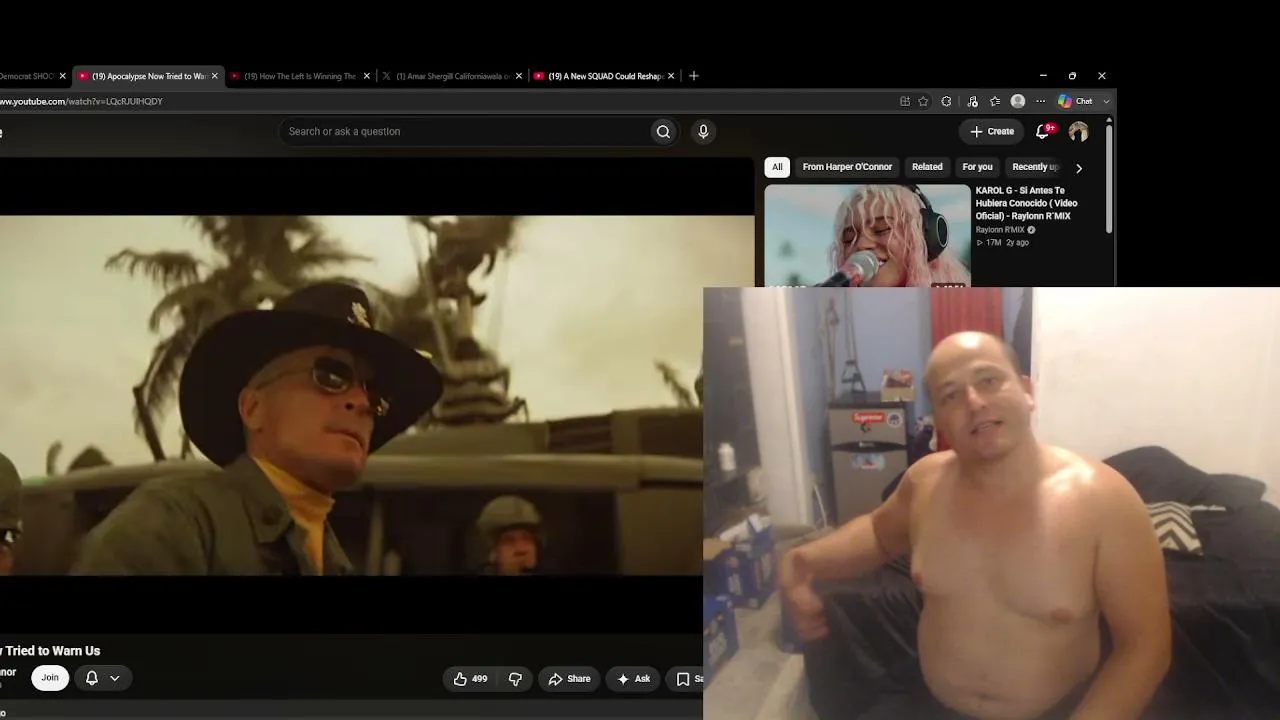The image size is (1280, 720).
Task: Select the Apocalypse Now Tried to Warn tab
Action: pyautogui.click(x=148, y=76)
